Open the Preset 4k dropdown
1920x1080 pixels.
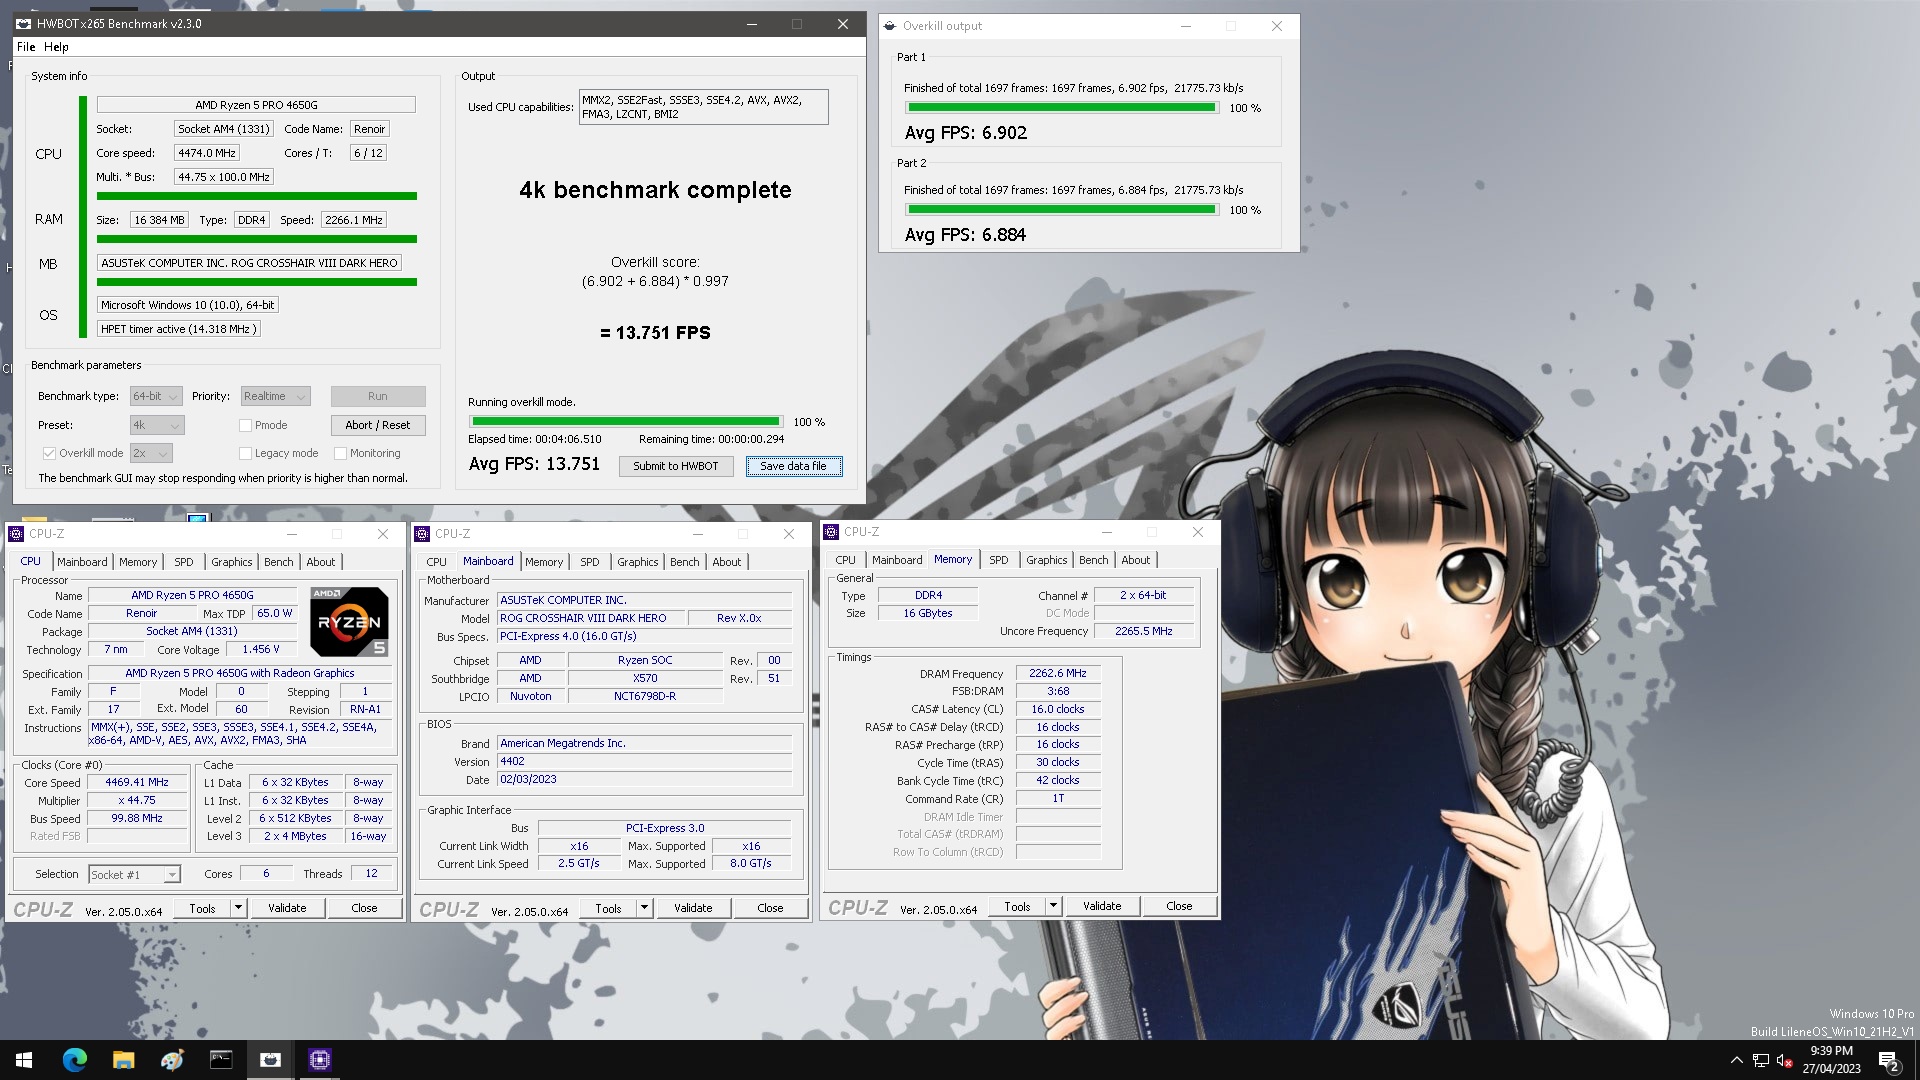157,425
